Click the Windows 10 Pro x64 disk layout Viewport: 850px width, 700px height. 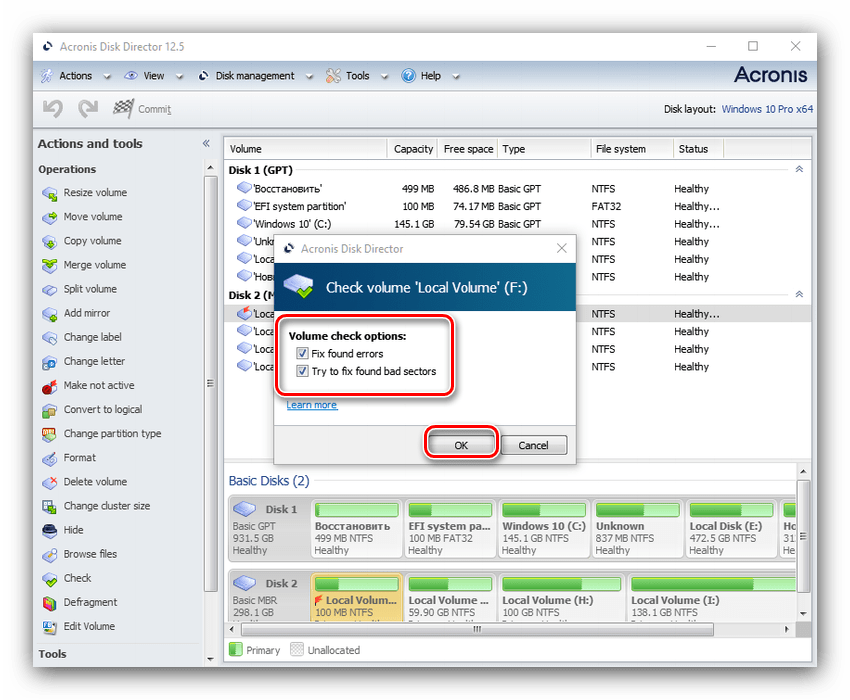coord(766,109)
